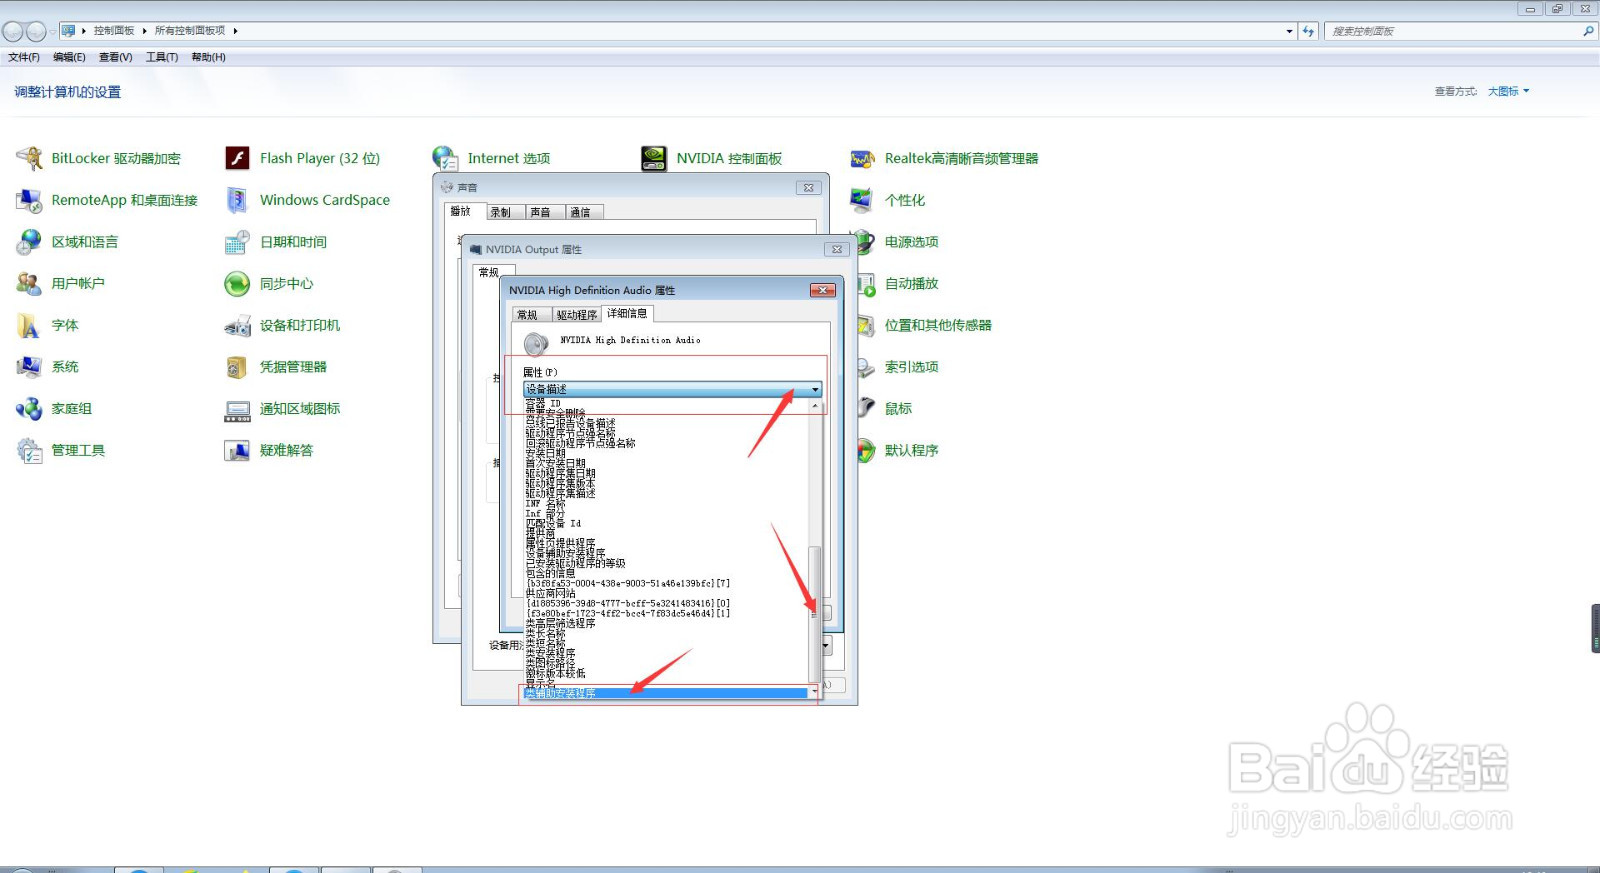Image resolution: width=1600 pixels, height=873 pixels.
Task: Open the 编辑(E) menu
Action: click(69, 57)
